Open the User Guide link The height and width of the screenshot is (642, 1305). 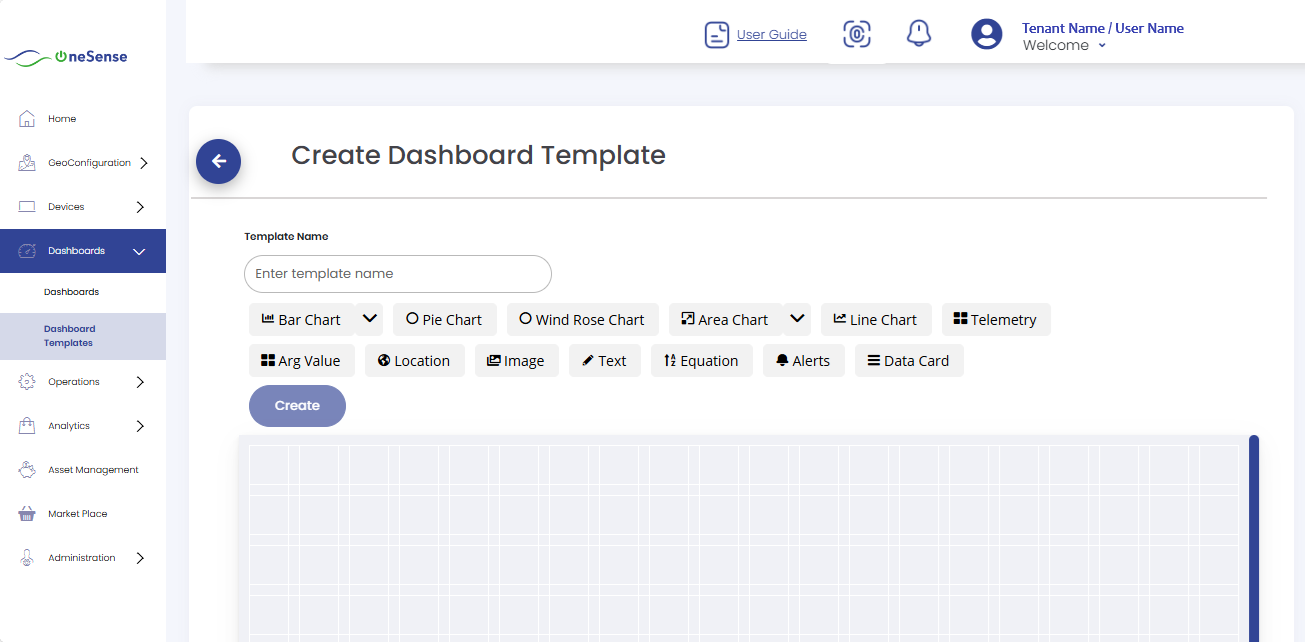coord(770,33)
